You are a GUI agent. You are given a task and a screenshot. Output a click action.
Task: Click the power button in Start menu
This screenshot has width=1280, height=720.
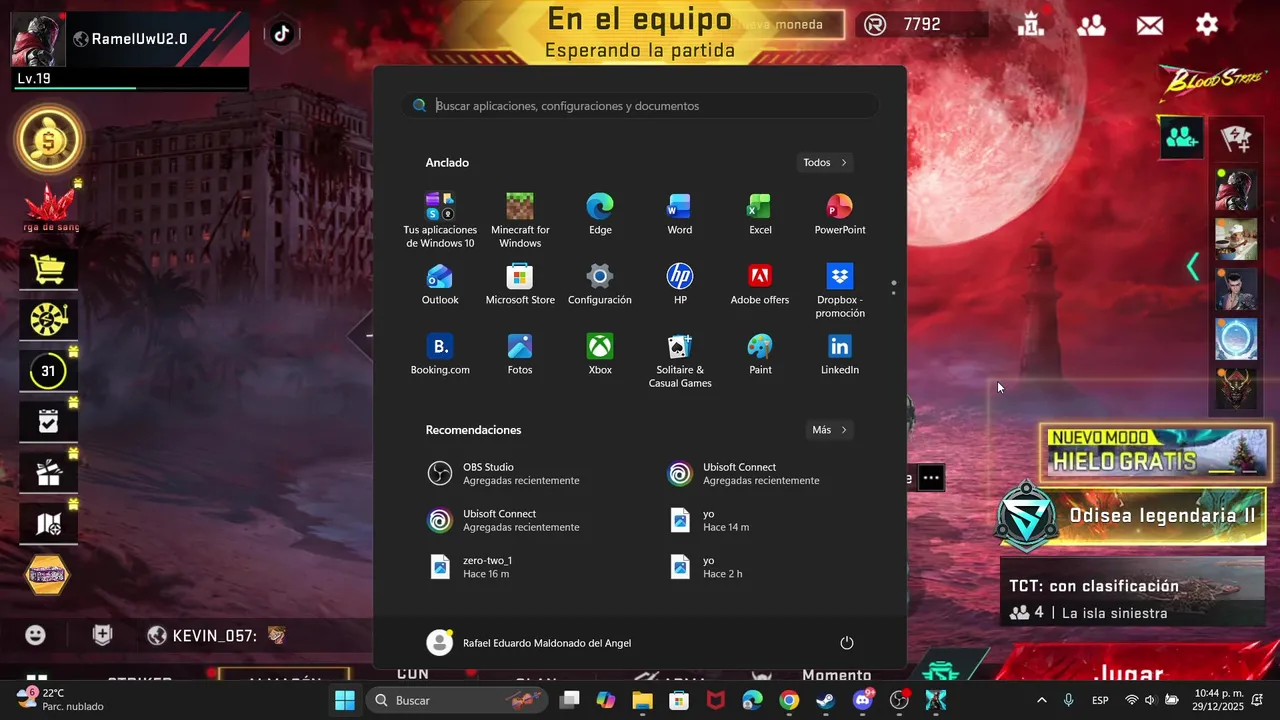click(x=847, y=643)
